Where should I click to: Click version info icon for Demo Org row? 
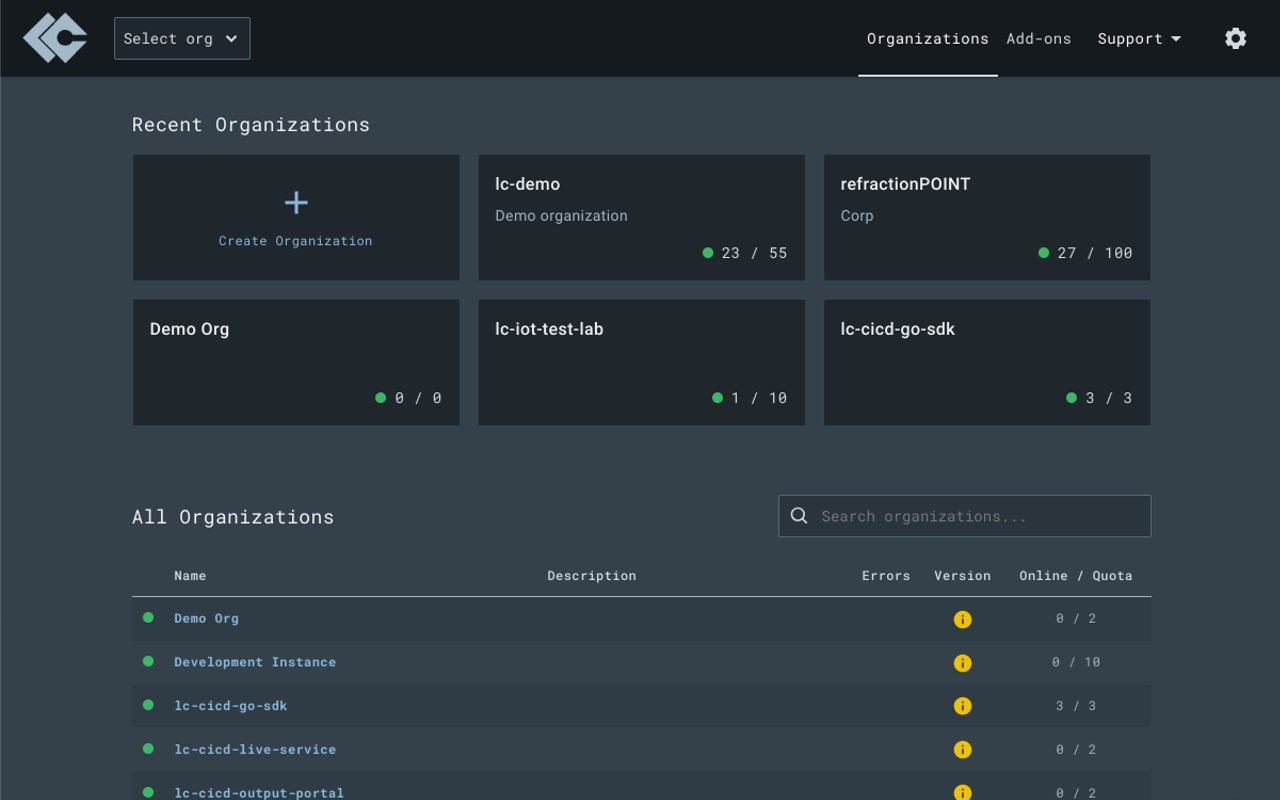click(962, 619)
